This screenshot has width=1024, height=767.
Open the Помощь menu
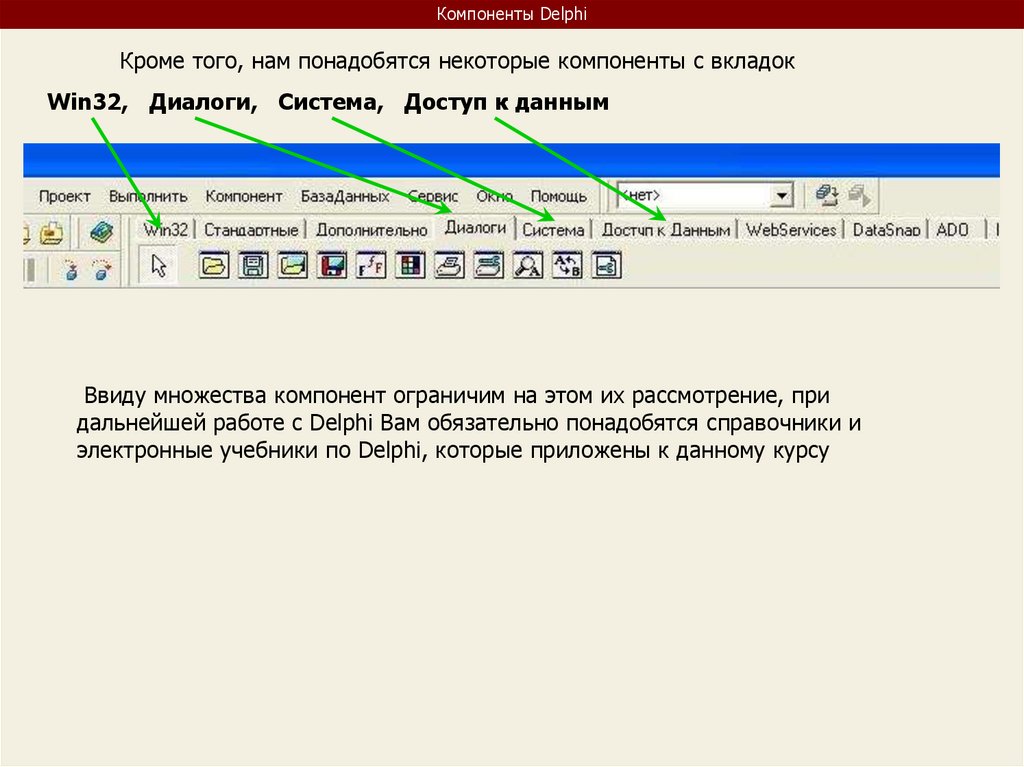558,196
